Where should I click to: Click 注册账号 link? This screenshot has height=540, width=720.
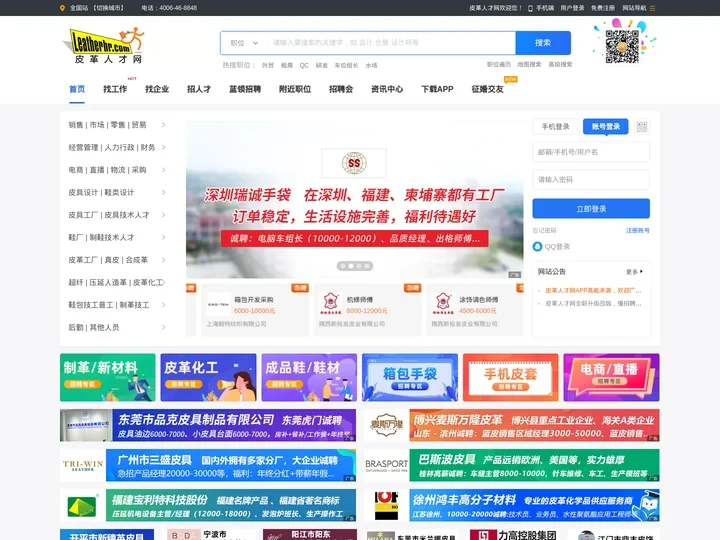638,231
